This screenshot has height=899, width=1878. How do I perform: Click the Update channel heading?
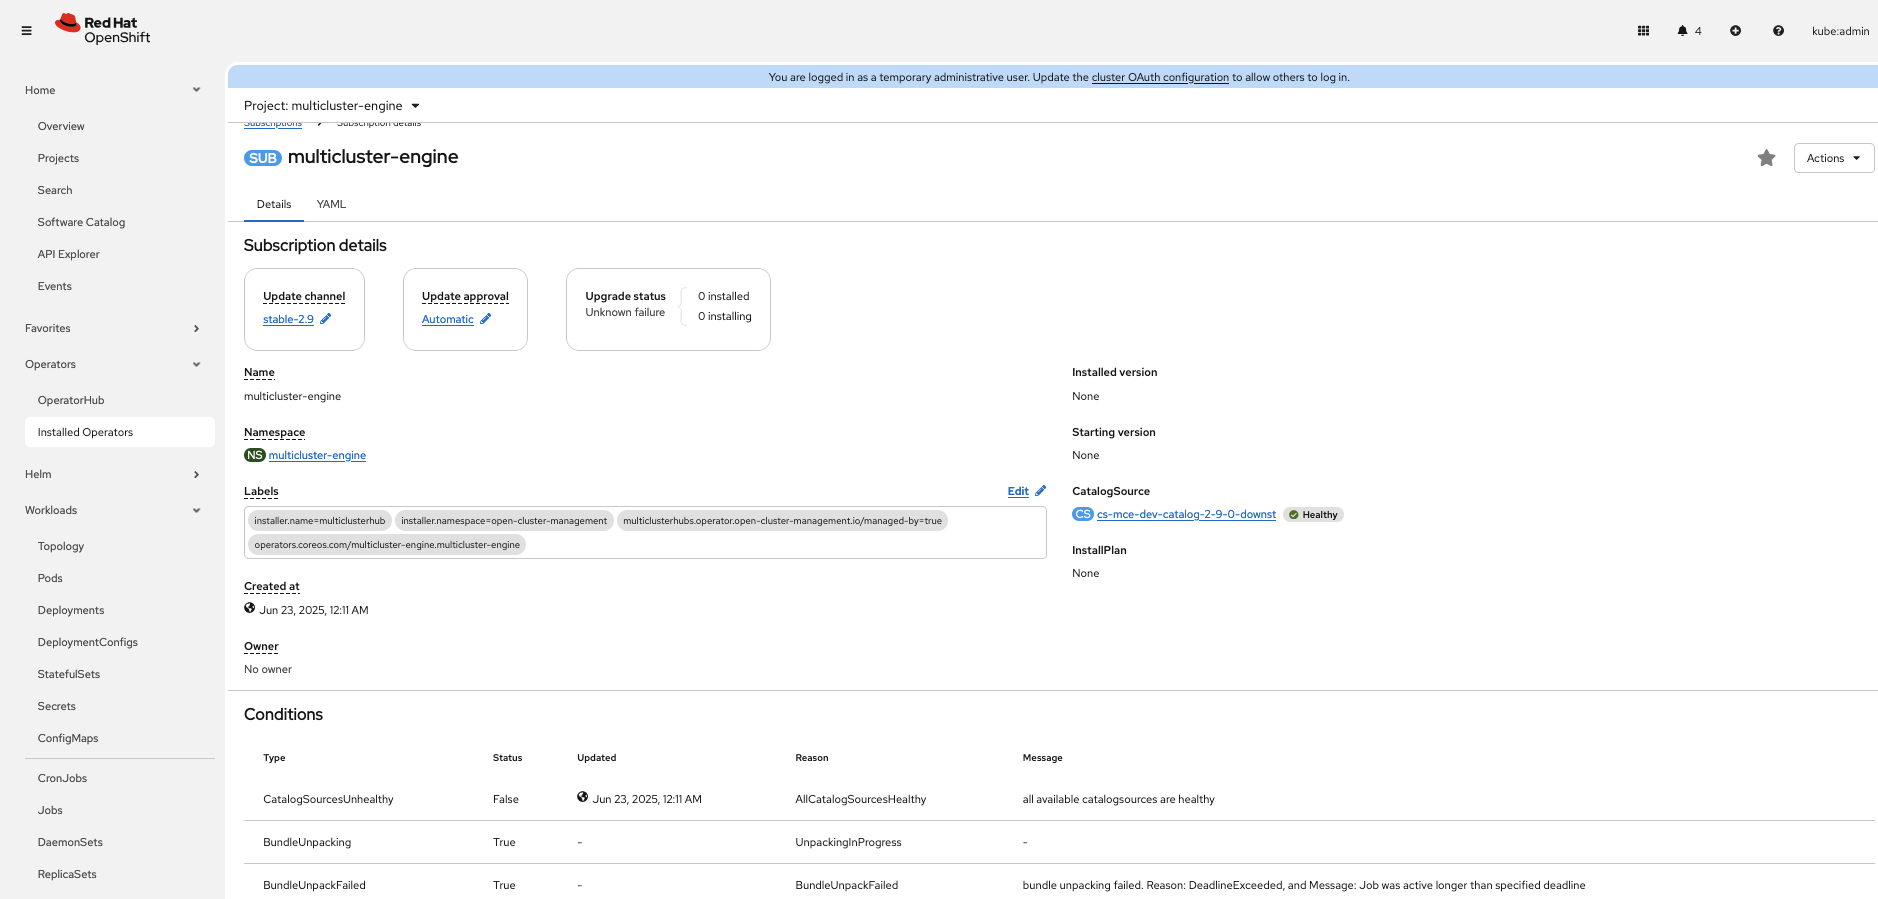click(304, 296)
